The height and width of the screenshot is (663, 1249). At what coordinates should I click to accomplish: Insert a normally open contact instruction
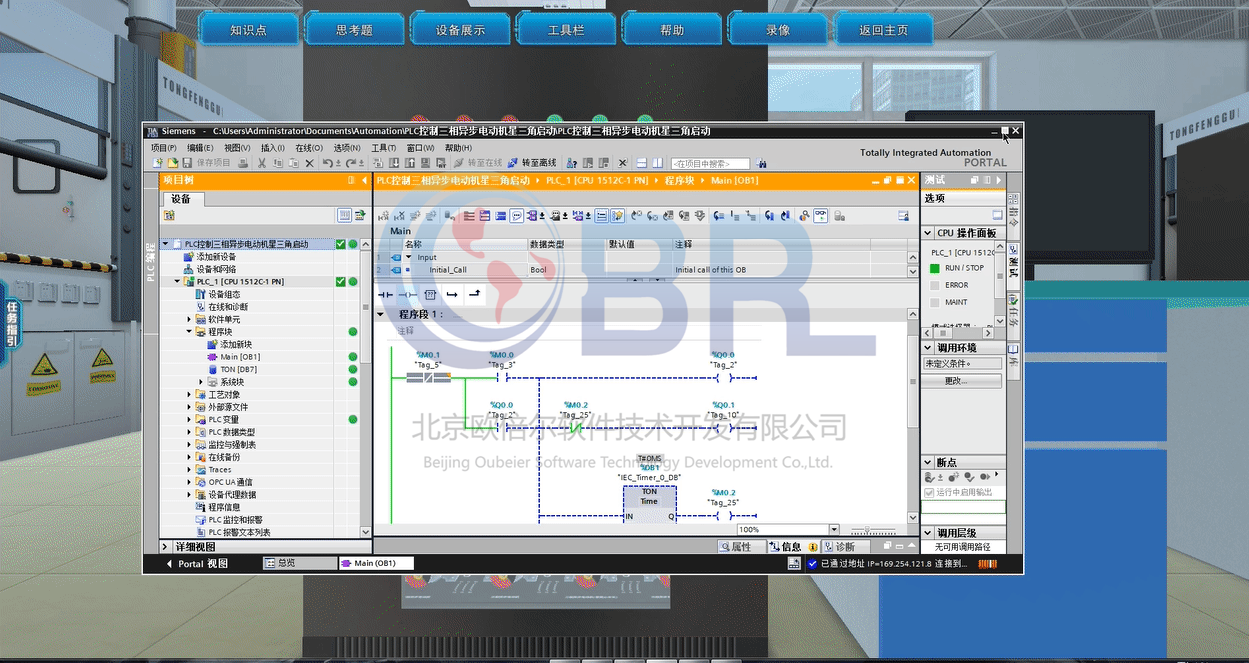pyautogui.click(x=385, y=295)
